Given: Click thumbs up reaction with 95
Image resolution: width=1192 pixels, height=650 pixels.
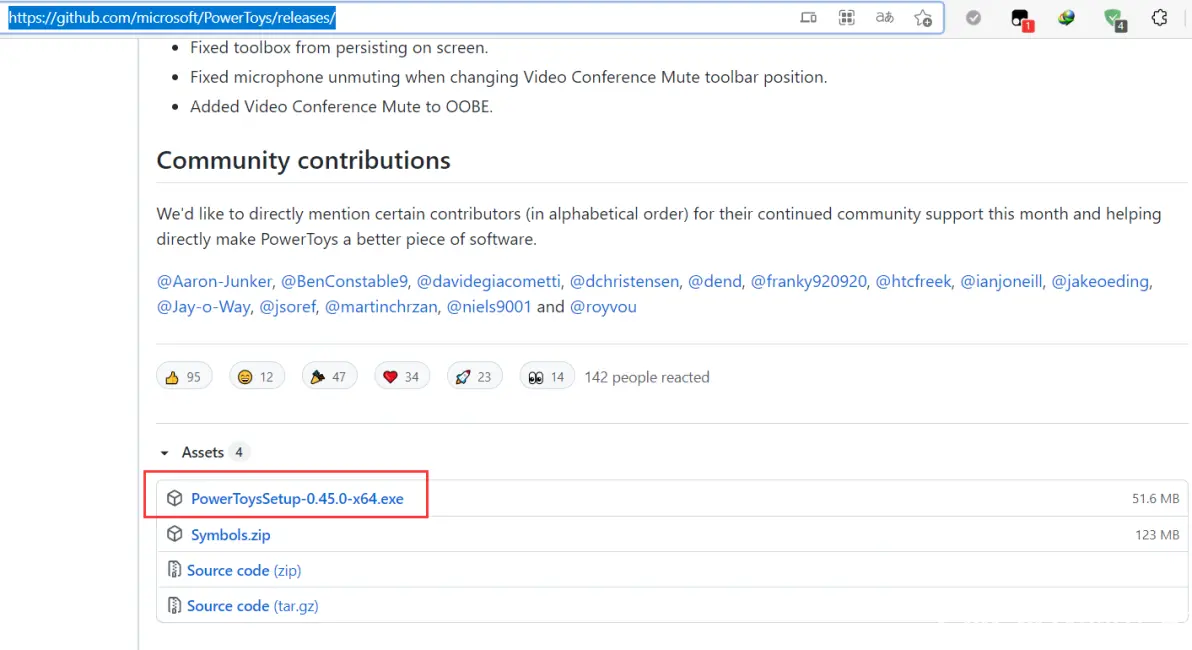Looking at the screenshot, I should [184, 376].
